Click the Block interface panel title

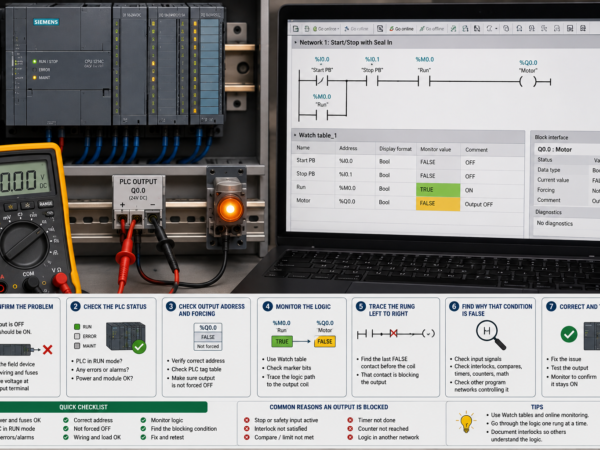tap(551, 137)
